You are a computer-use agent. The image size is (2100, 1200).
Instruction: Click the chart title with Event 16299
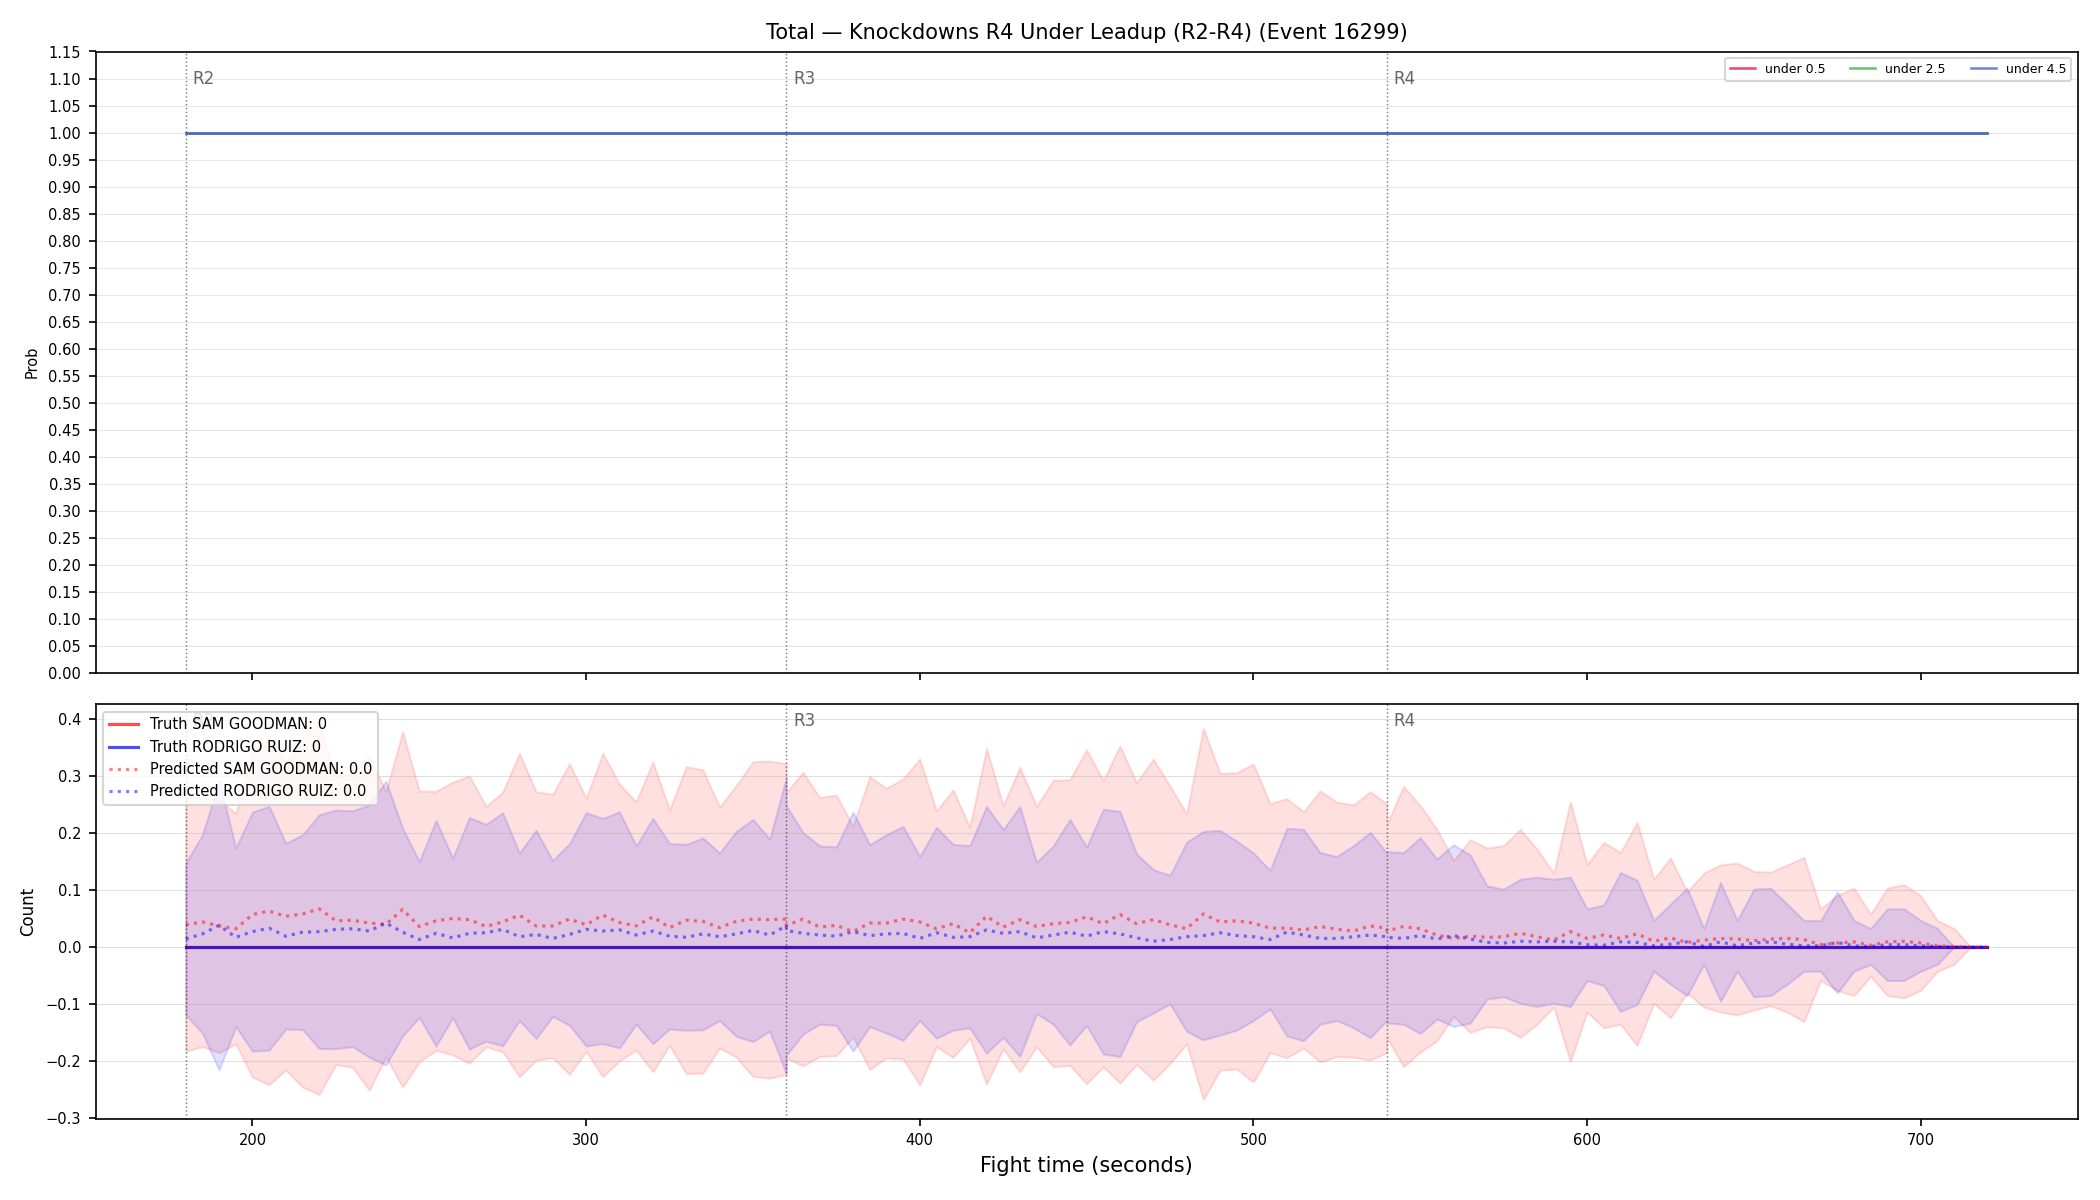1086,32
